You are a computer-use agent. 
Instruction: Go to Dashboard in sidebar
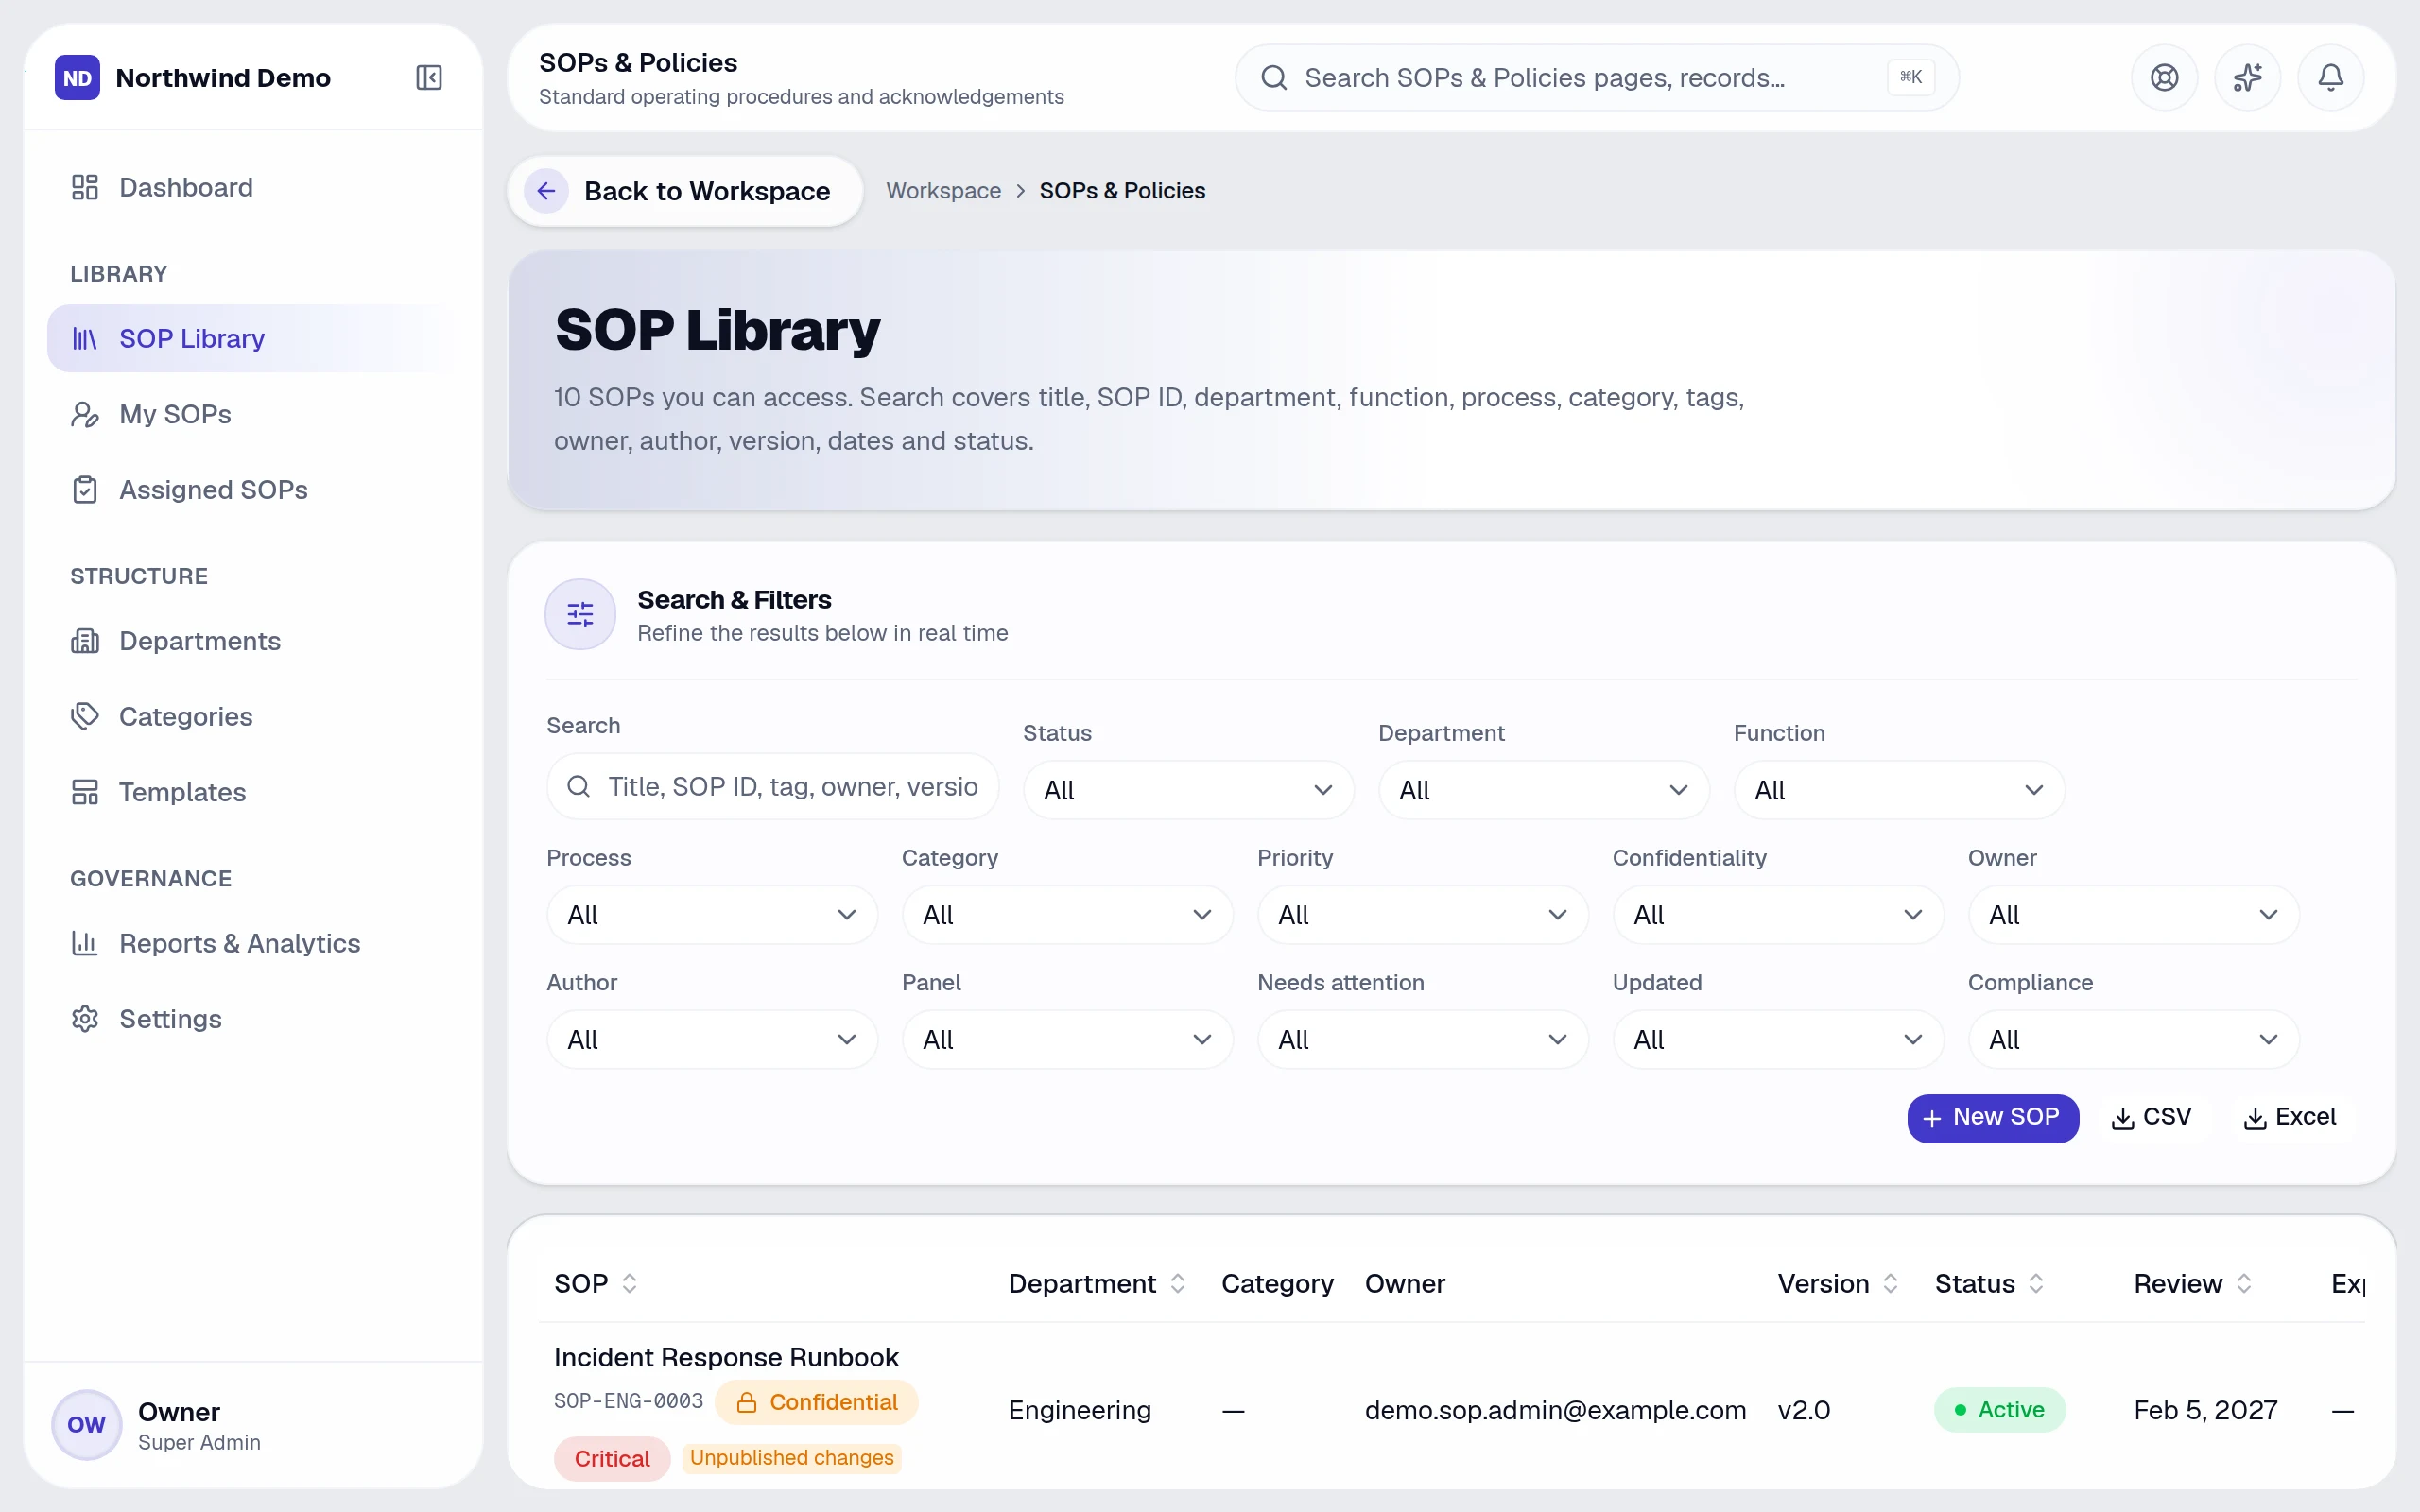pyautogui.click(x=253, y=187)
